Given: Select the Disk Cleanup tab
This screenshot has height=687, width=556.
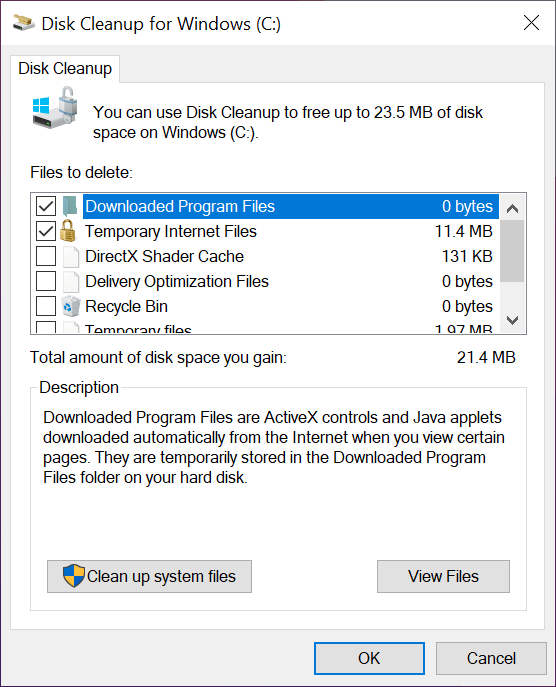Looking at the screenshot, I should pos(65,69).
